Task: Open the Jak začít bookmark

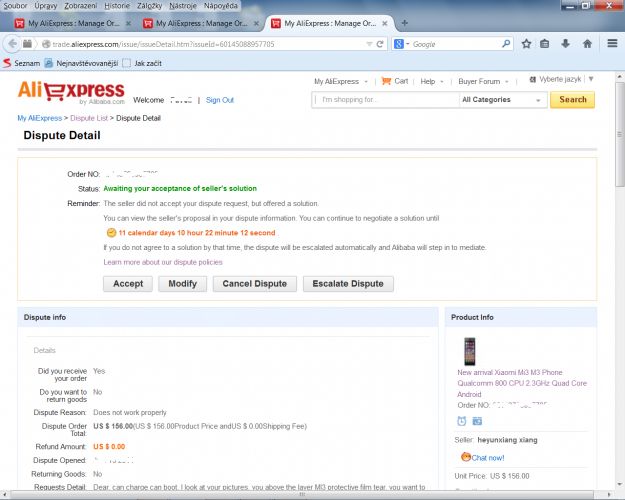Action: pos(142,63)
